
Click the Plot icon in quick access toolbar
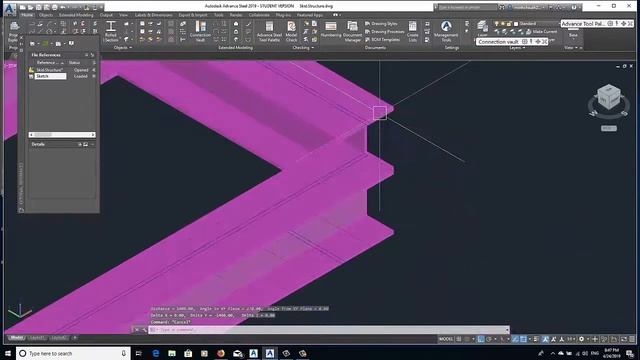point(54,7)
